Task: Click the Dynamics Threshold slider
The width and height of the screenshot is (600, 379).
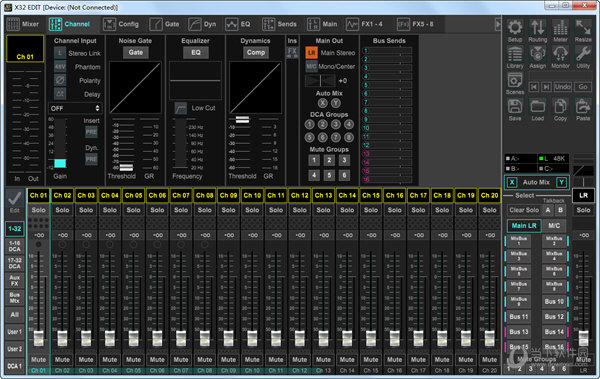Action: click(x=242, y=120)
